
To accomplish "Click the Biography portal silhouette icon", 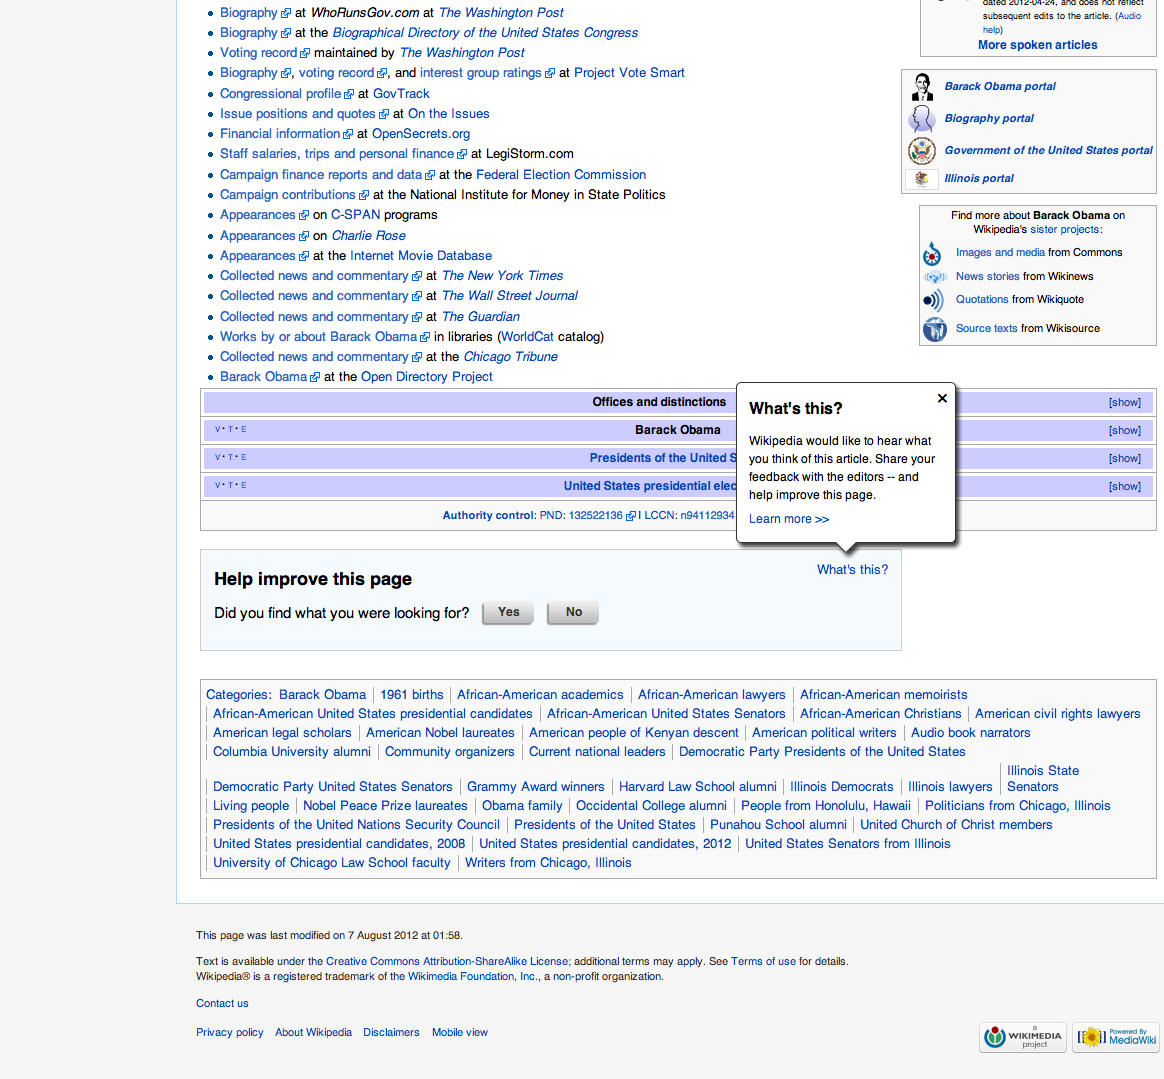I will pos(923,119).
